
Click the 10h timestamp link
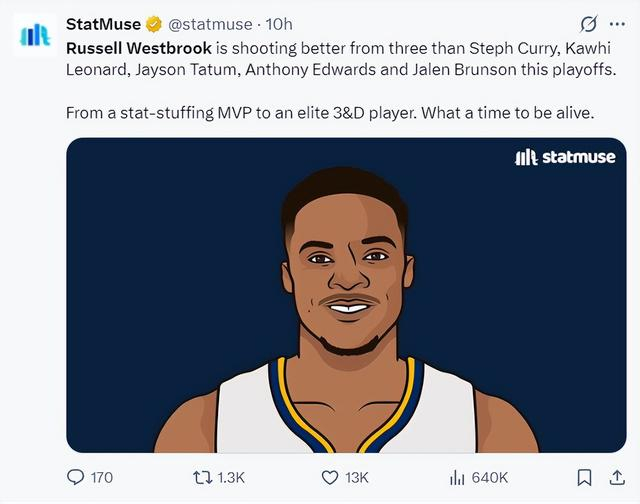pos(278,24)
